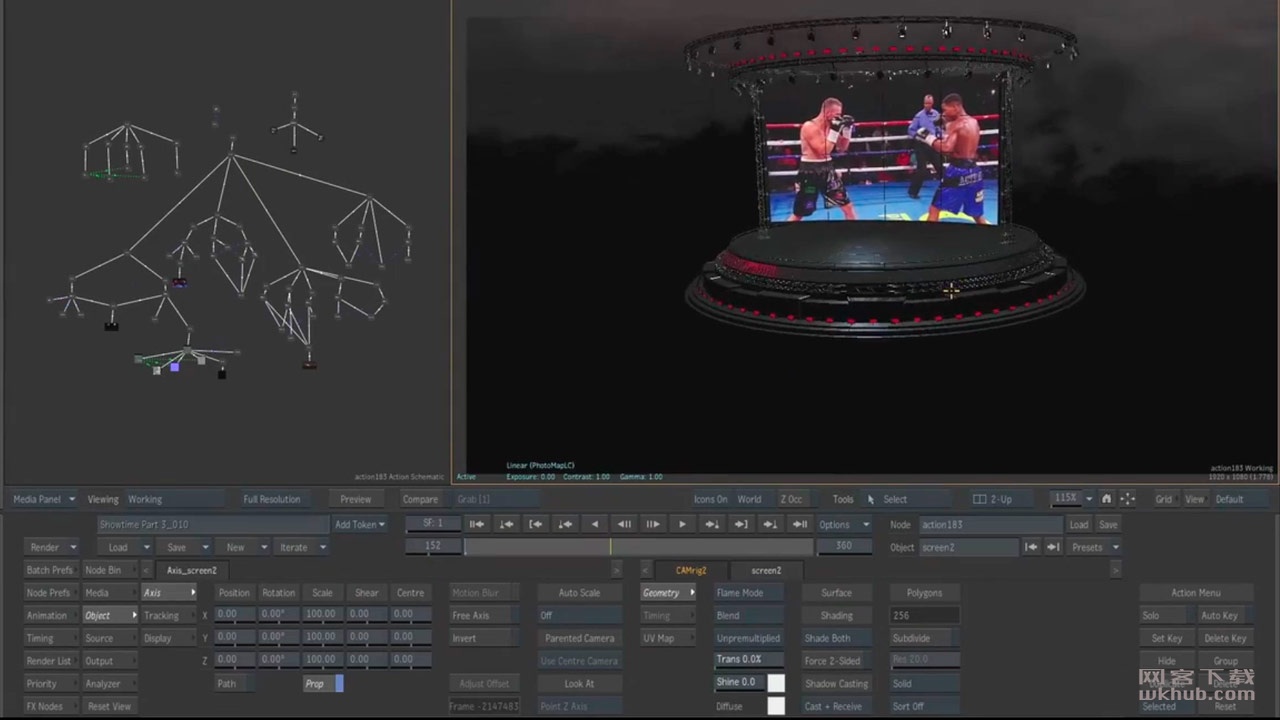Click the current frame field 152
This screenshot has height=720, width=1280.
pyautogui.click(x=433, y=546)
